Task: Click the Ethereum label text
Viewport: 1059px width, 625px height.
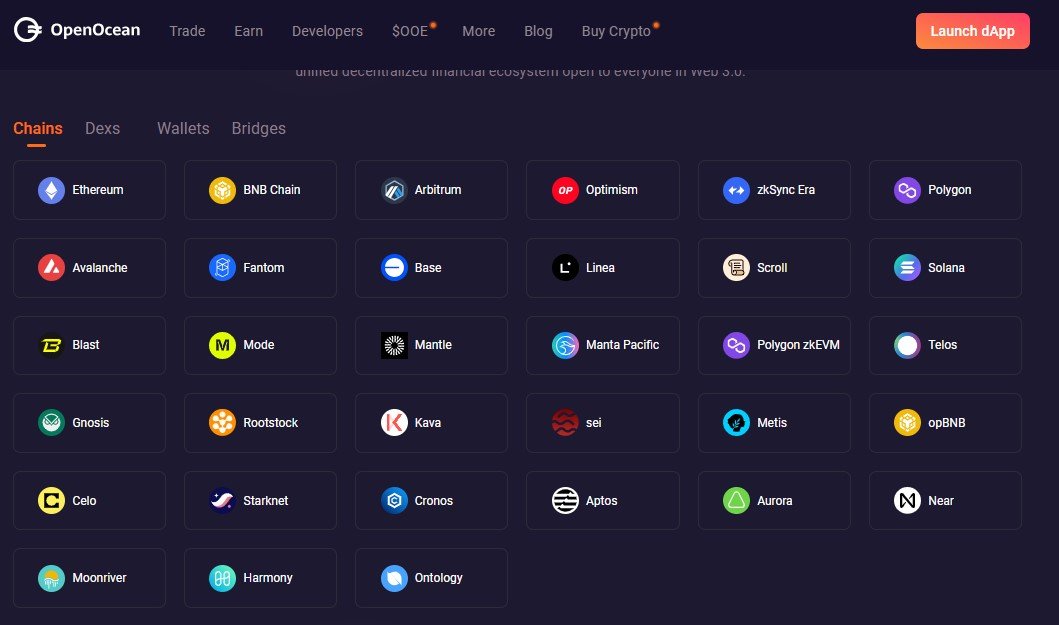Action: point(98,190)
